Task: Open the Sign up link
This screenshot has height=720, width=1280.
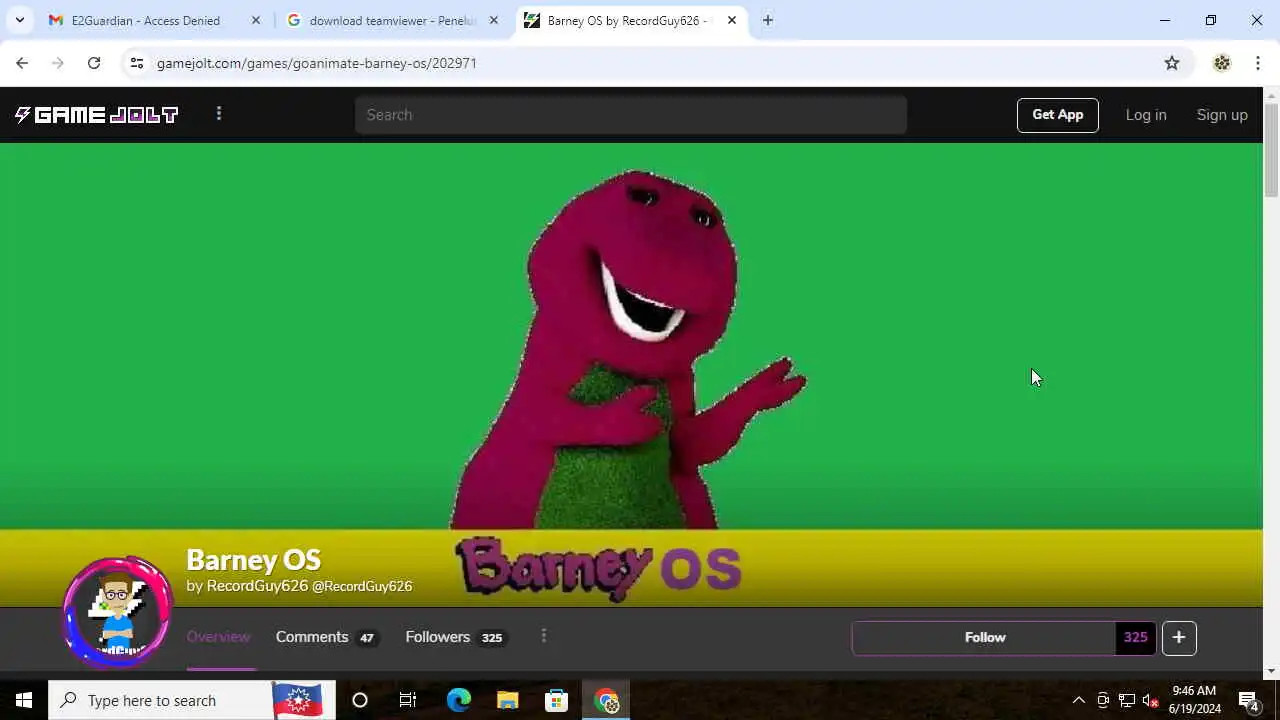Action: (x=1222, y=115)
